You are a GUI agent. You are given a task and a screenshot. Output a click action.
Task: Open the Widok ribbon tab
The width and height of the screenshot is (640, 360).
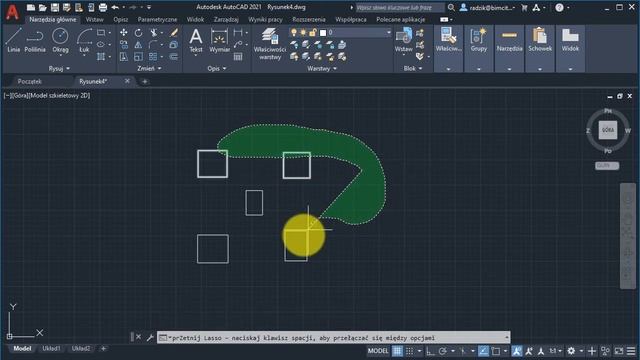click(x=195, y=19)
